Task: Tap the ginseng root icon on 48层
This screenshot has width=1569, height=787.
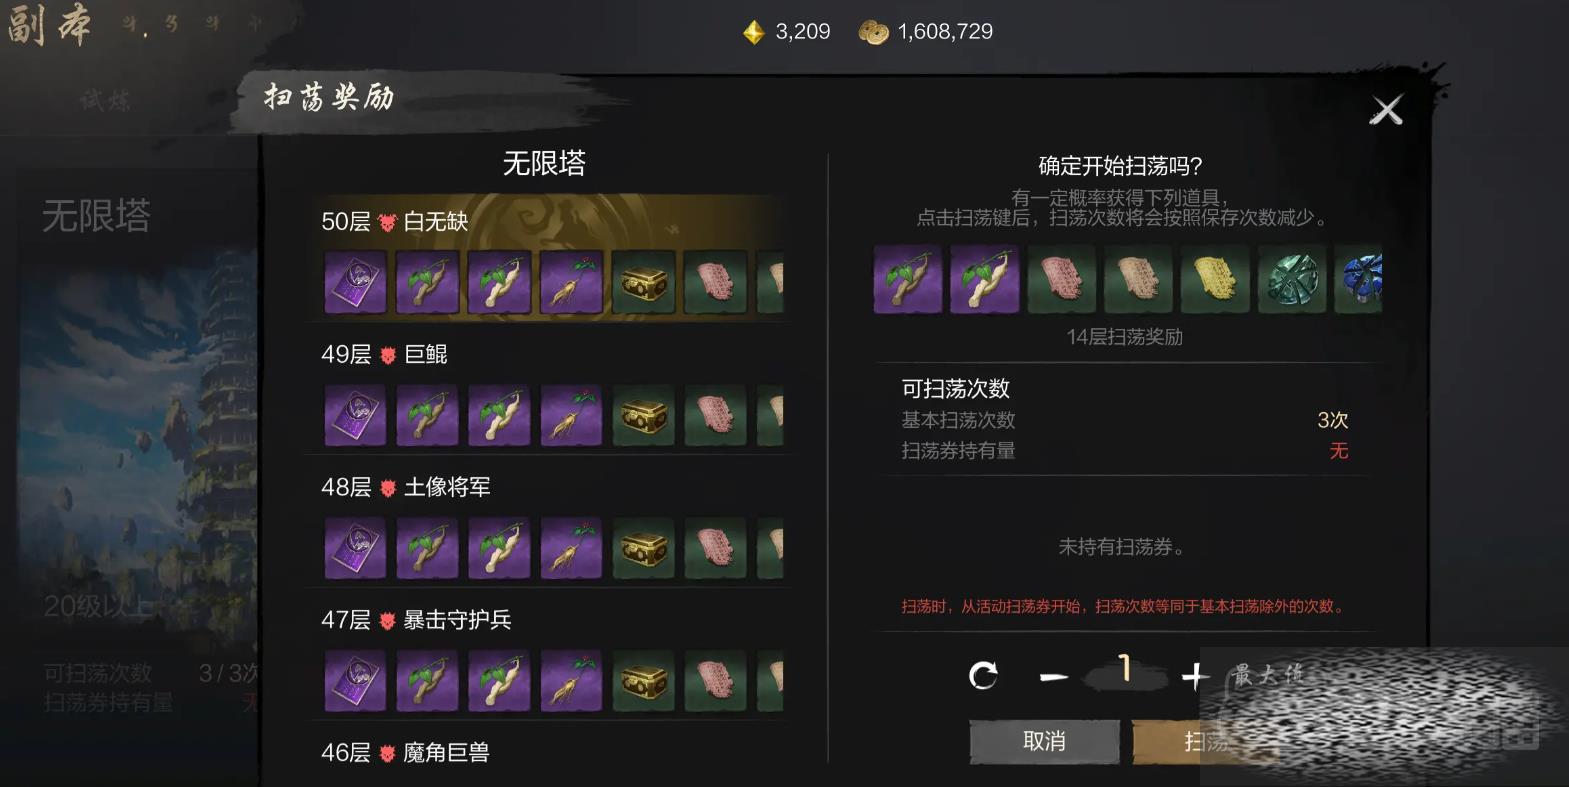Action: 571,548
